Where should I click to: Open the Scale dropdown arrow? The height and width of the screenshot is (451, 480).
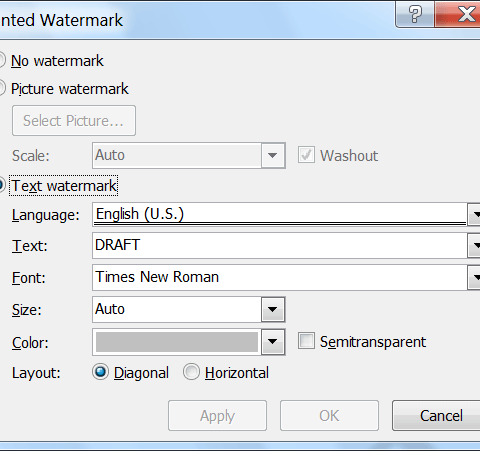[x=273, y=155]
